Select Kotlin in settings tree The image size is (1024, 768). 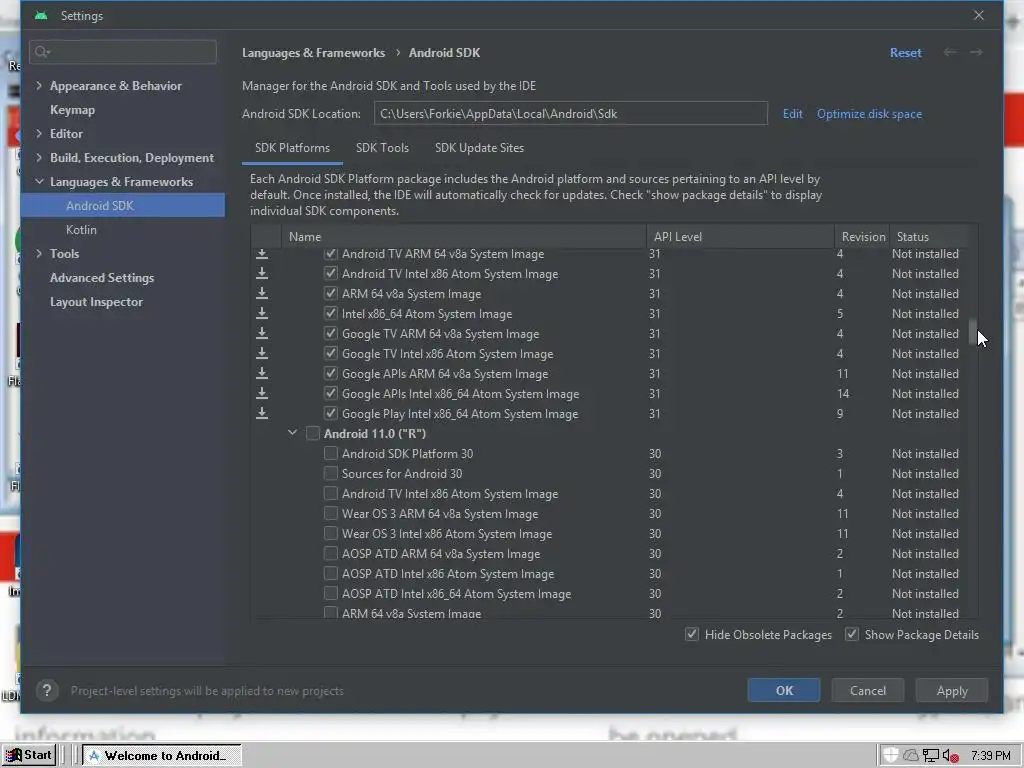81,230
